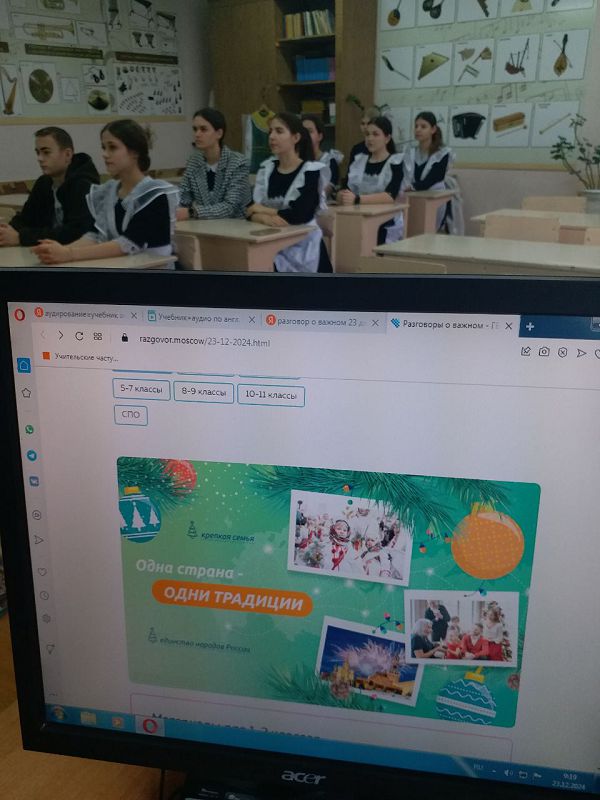Reload the razgovor.moscow page
Screen dimensions: 600x800
tap(79, 336)
